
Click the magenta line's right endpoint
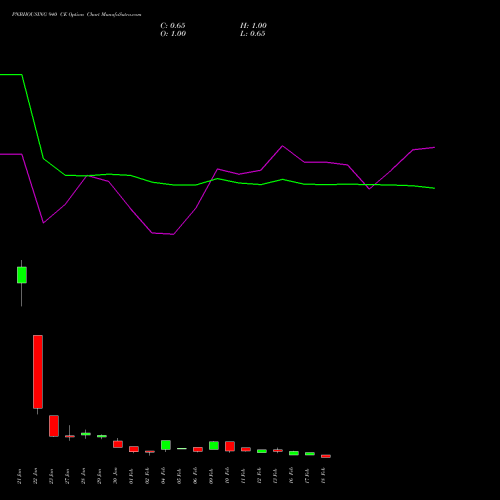434,147
